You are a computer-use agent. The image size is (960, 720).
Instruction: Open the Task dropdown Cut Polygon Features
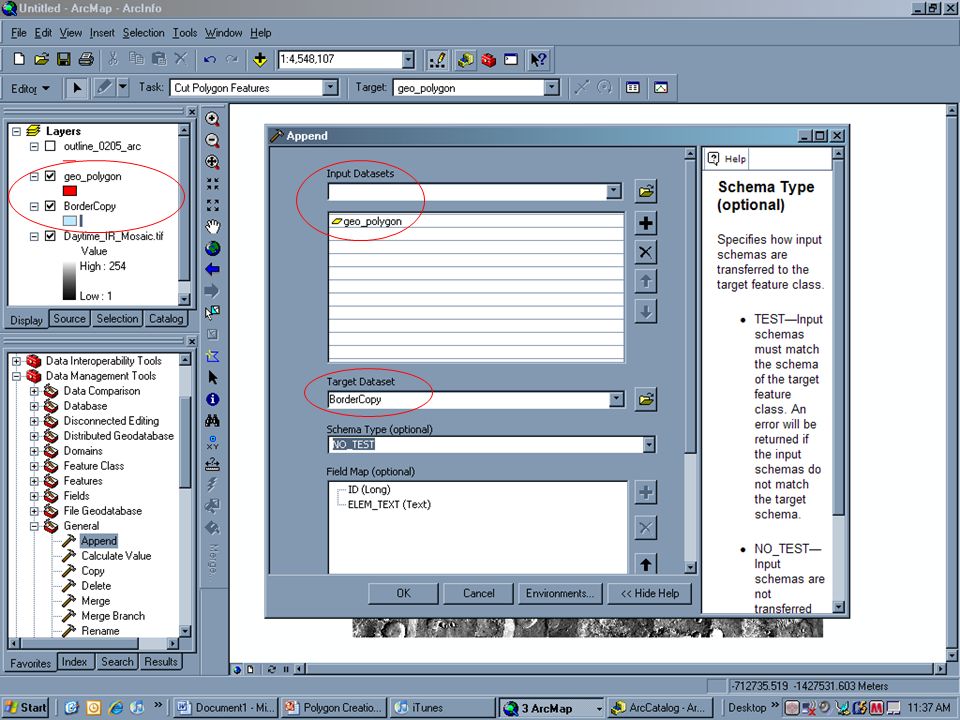331,88
